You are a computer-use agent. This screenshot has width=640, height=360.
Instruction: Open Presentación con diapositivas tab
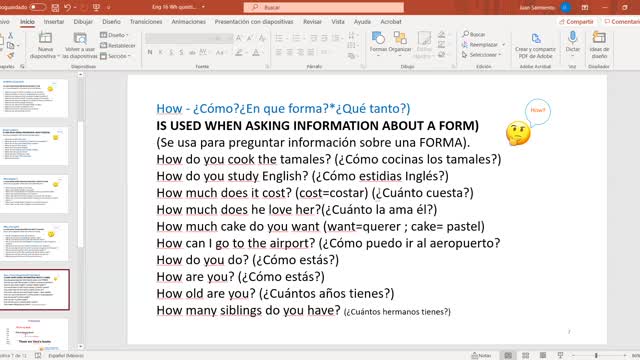click(254, 22)
